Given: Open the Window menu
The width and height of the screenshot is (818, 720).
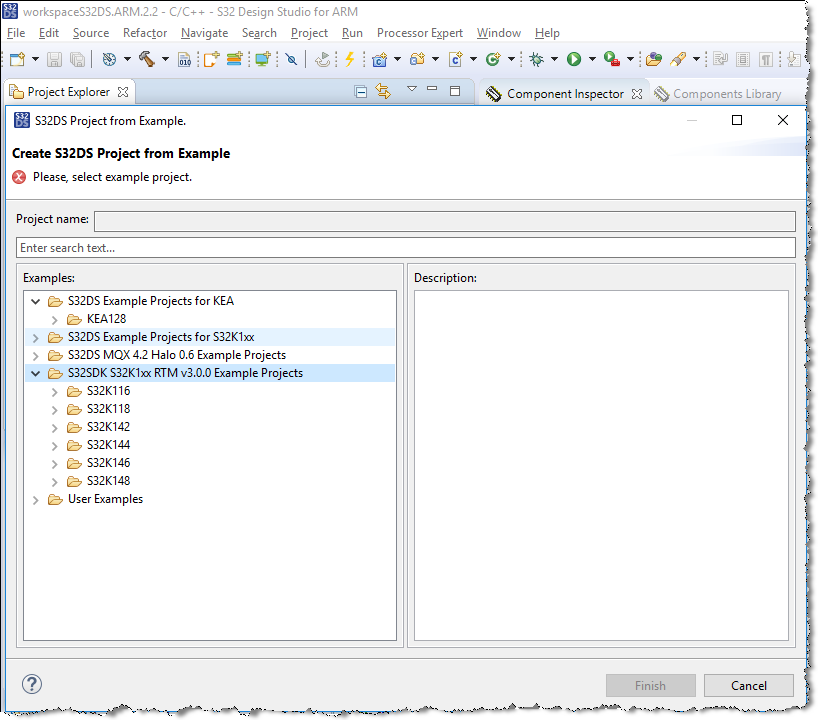Looking at the screenshot, I should (499, 33).
